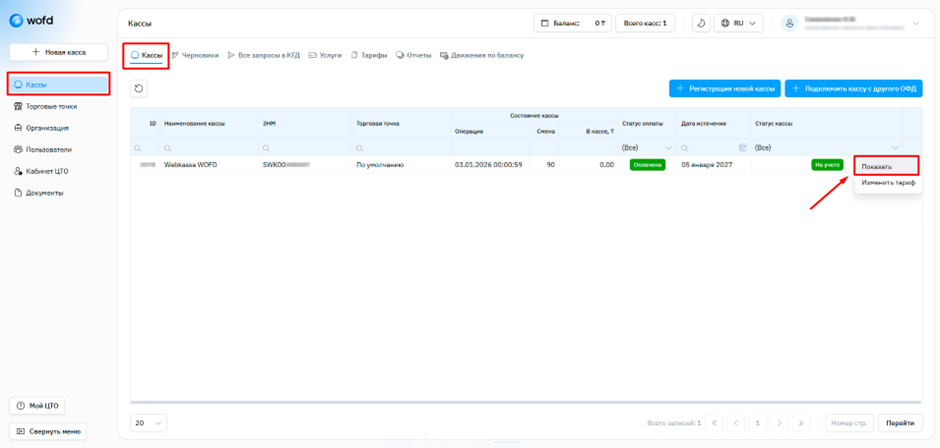Click the Торговая точка column header
This screenshot has width=940, height=448.
point(378,123)
